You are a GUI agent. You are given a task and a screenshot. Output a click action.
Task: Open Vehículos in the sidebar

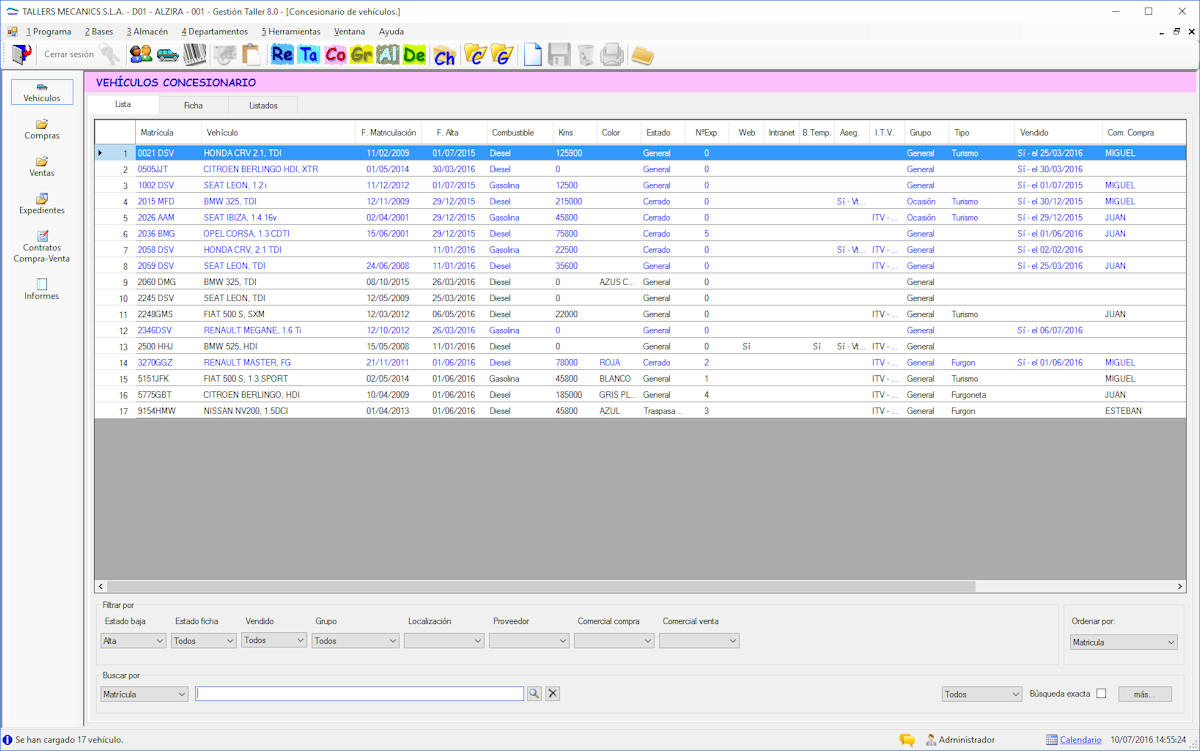pos(42,92)
